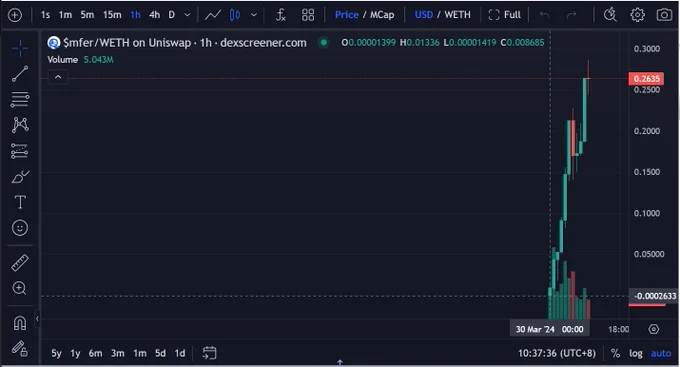The height and width of the screenshot is (367, 680).
Task: Set date range to 1m in bottom bar
Action: (140, 354)
